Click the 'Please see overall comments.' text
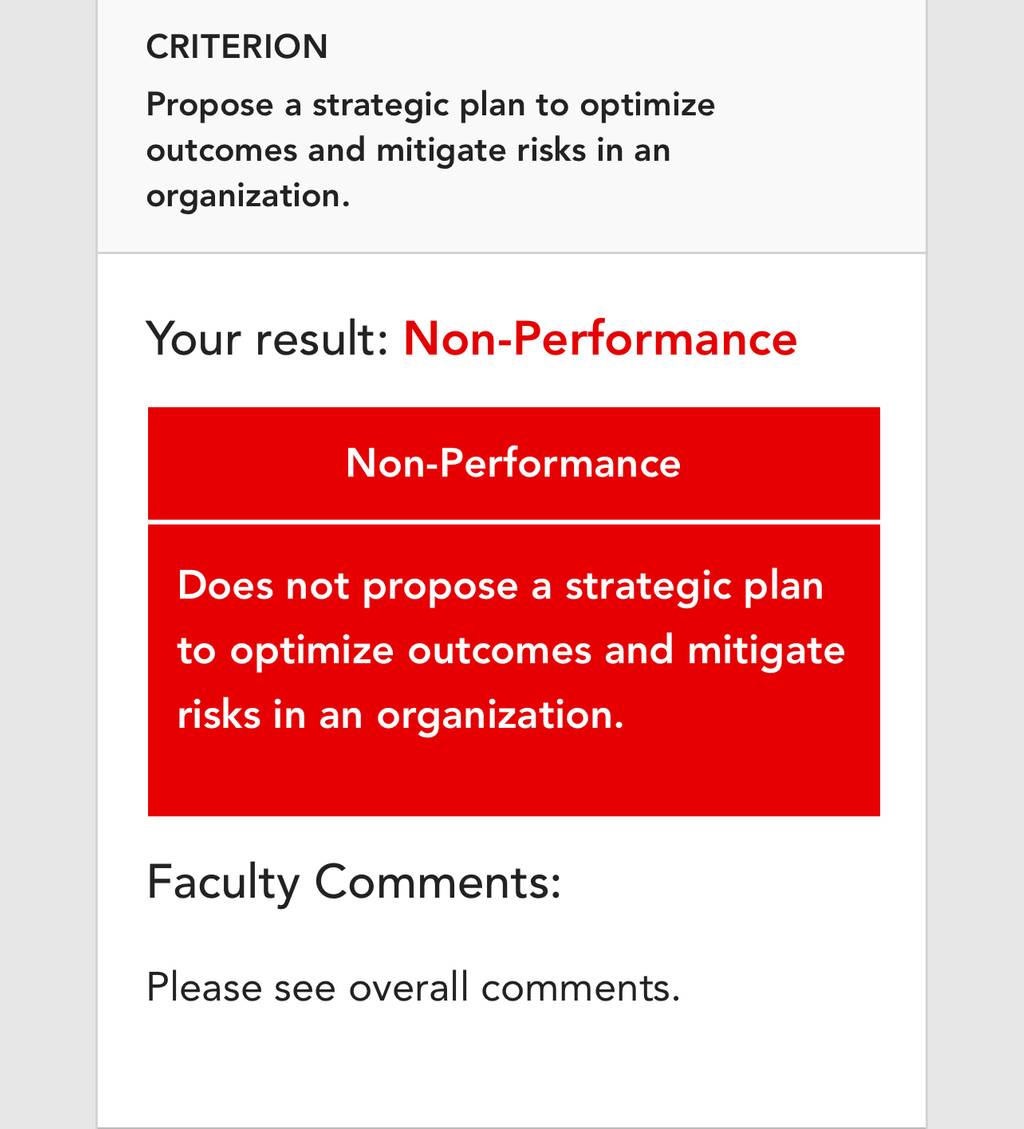Image resolution: width=1024 pixels, height=1129 pixels. 413,987
